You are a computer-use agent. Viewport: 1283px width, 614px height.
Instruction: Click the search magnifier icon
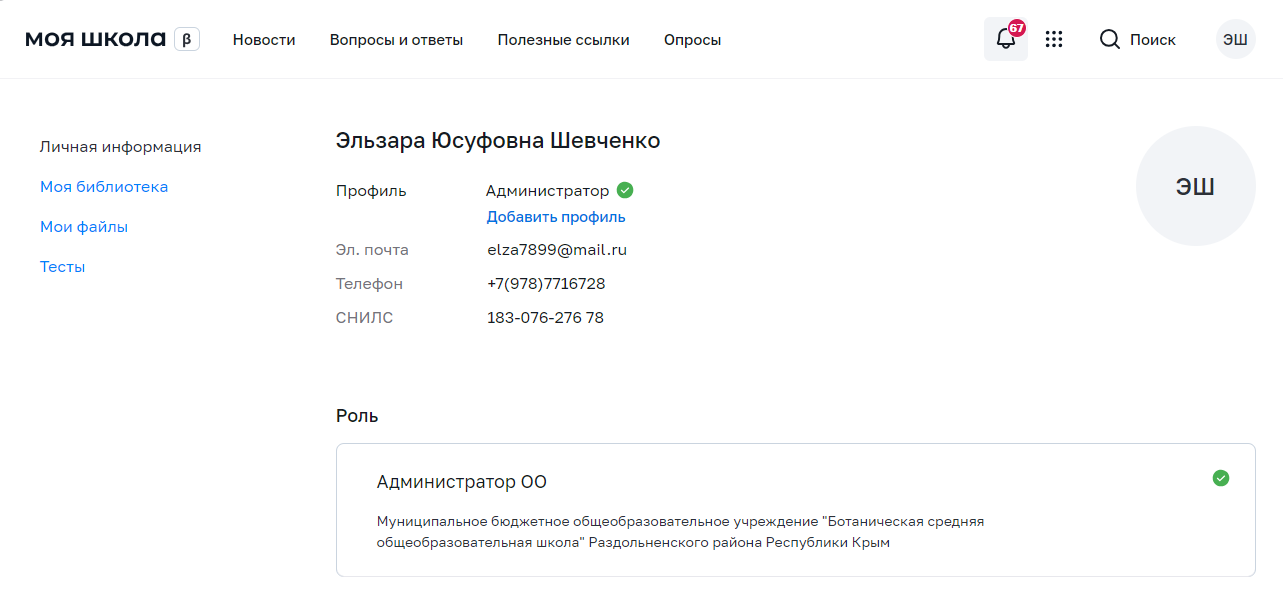pyautogui.click(x=1109, y=40)
